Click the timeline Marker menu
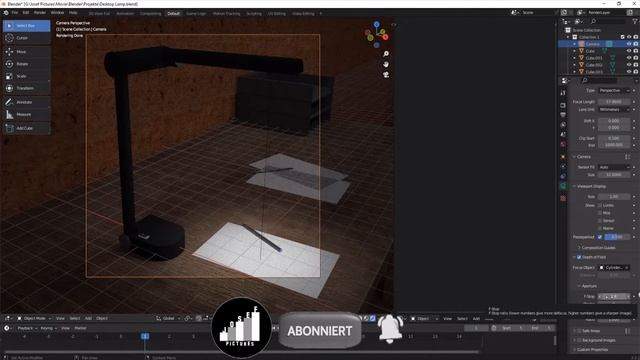Screen dimensions: 640x360 coord(80,328)
